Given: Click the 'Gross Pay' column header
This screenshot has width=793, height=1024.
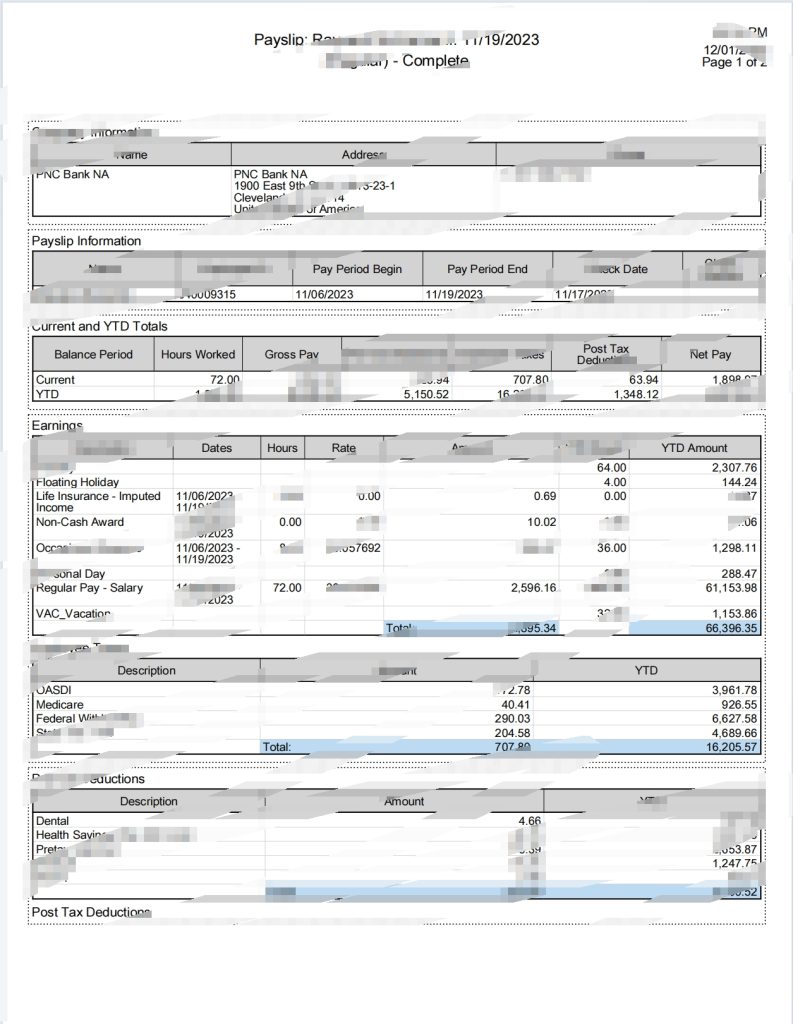Looking at the screenshot, I should 291,355.
